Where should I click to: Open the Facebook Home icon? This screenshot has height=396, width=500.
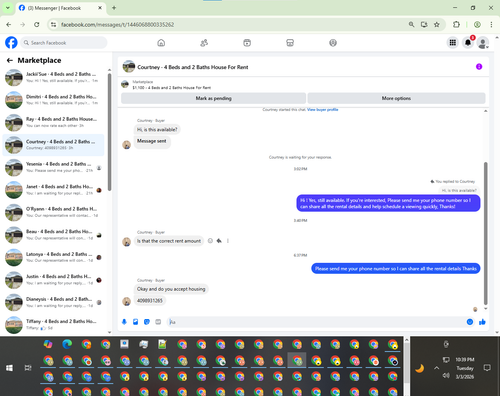(161, 43)
